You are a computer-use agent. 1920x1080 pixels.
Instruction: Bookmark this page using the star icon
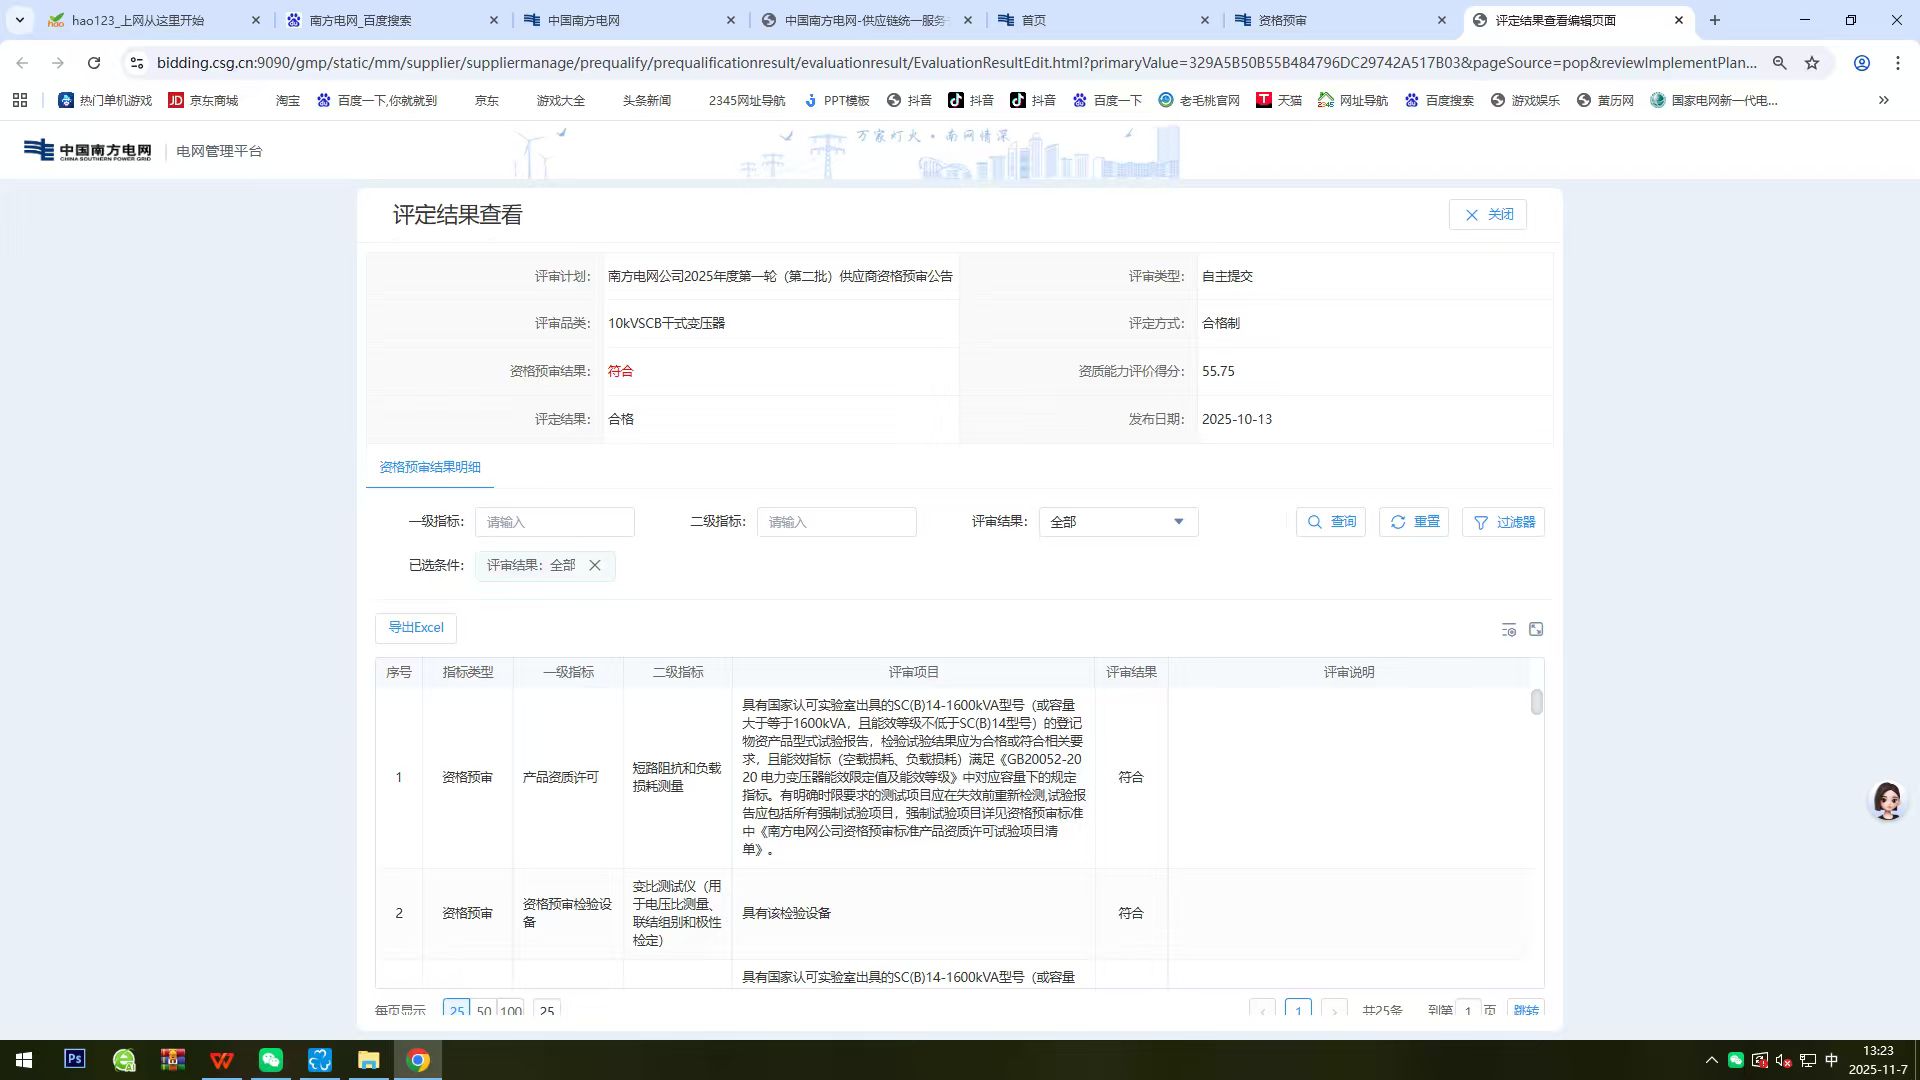point(1810,62)
